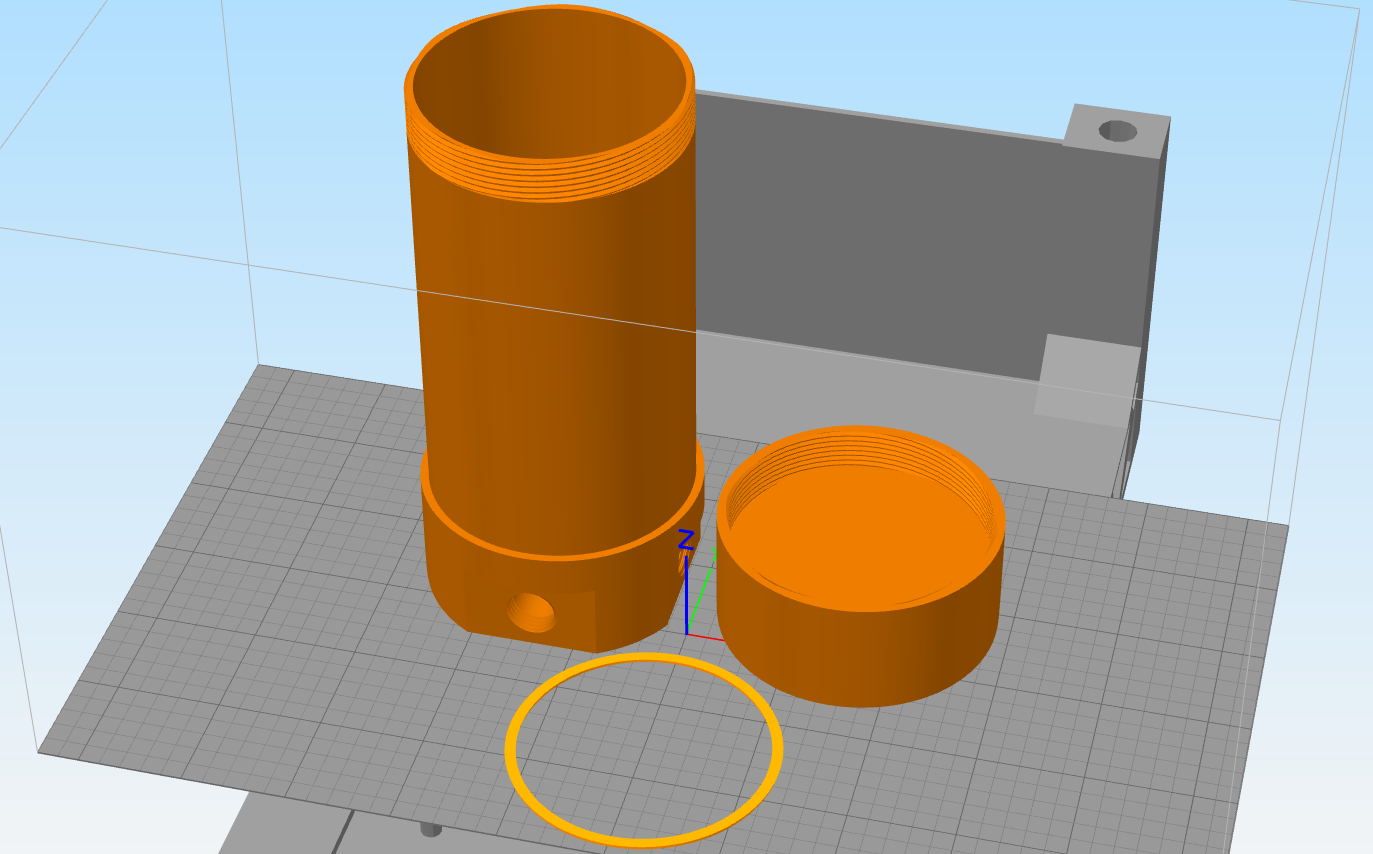The height and width of the screenshot is (854, 1373).
Task: Select the thin yellow ring model
Action: 644,750
